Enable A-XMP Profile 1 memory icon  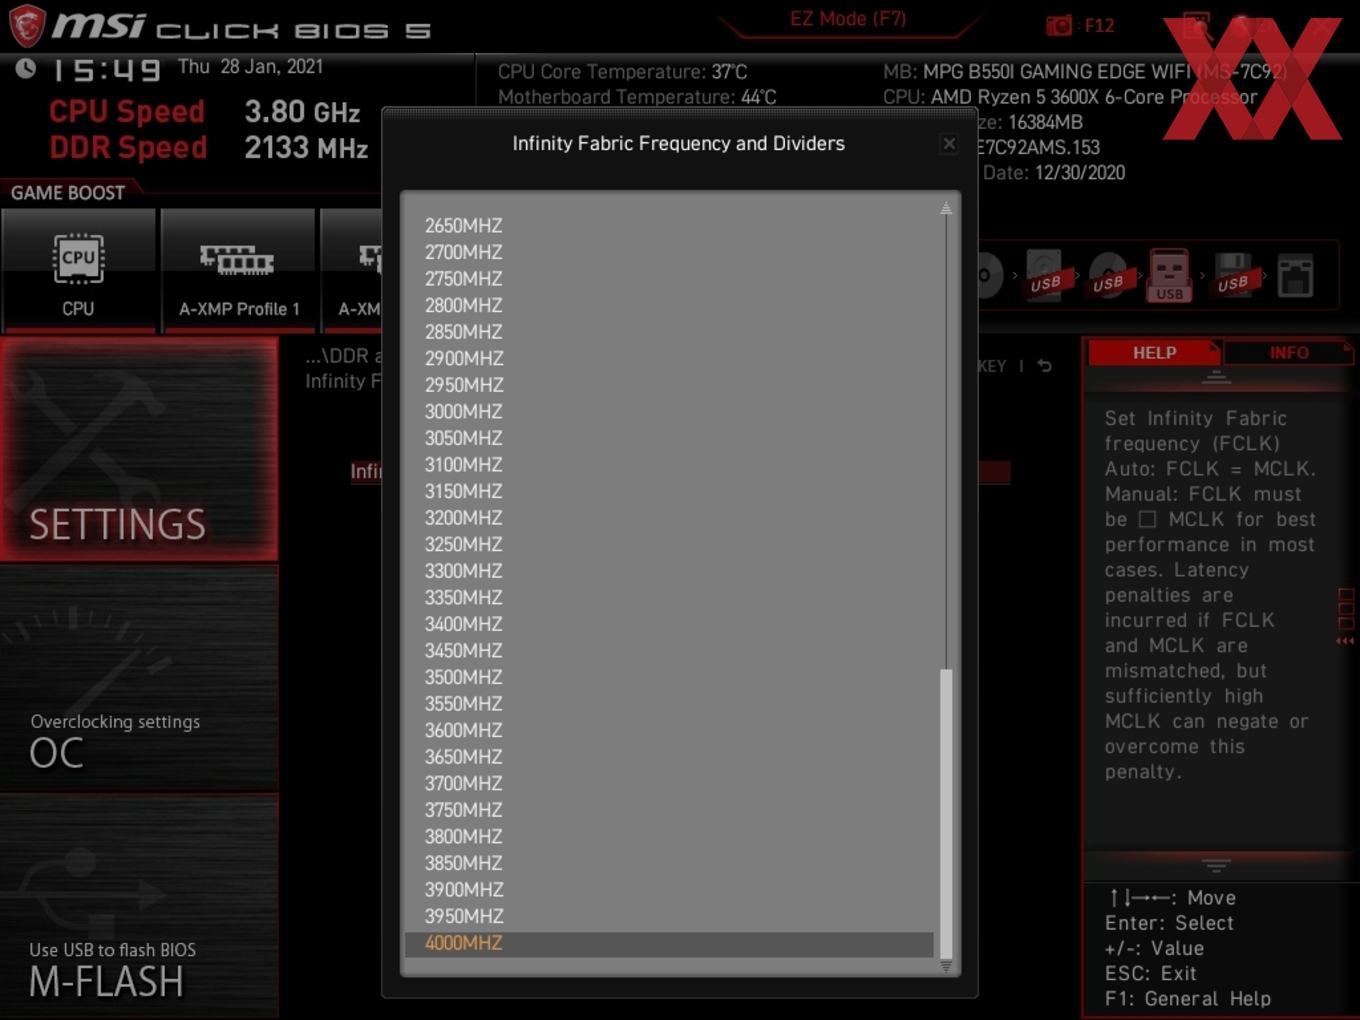click(237, 260)
